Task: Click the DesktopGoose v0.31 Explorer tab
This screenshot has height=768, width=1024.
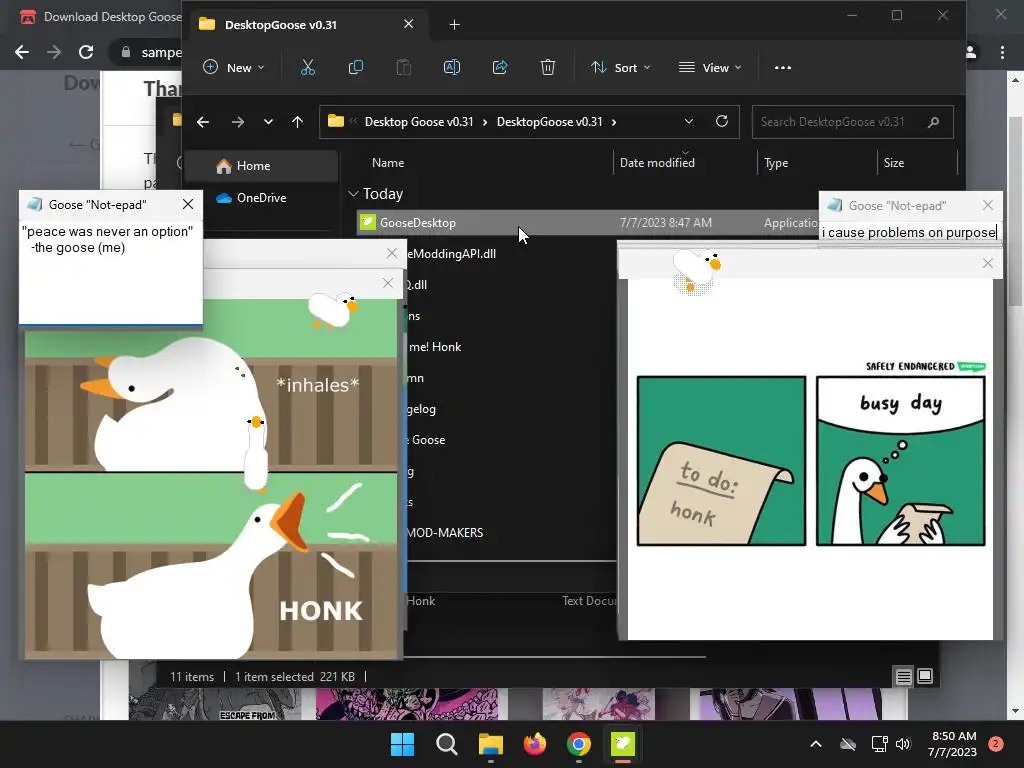Action: (x=307, y=25)
